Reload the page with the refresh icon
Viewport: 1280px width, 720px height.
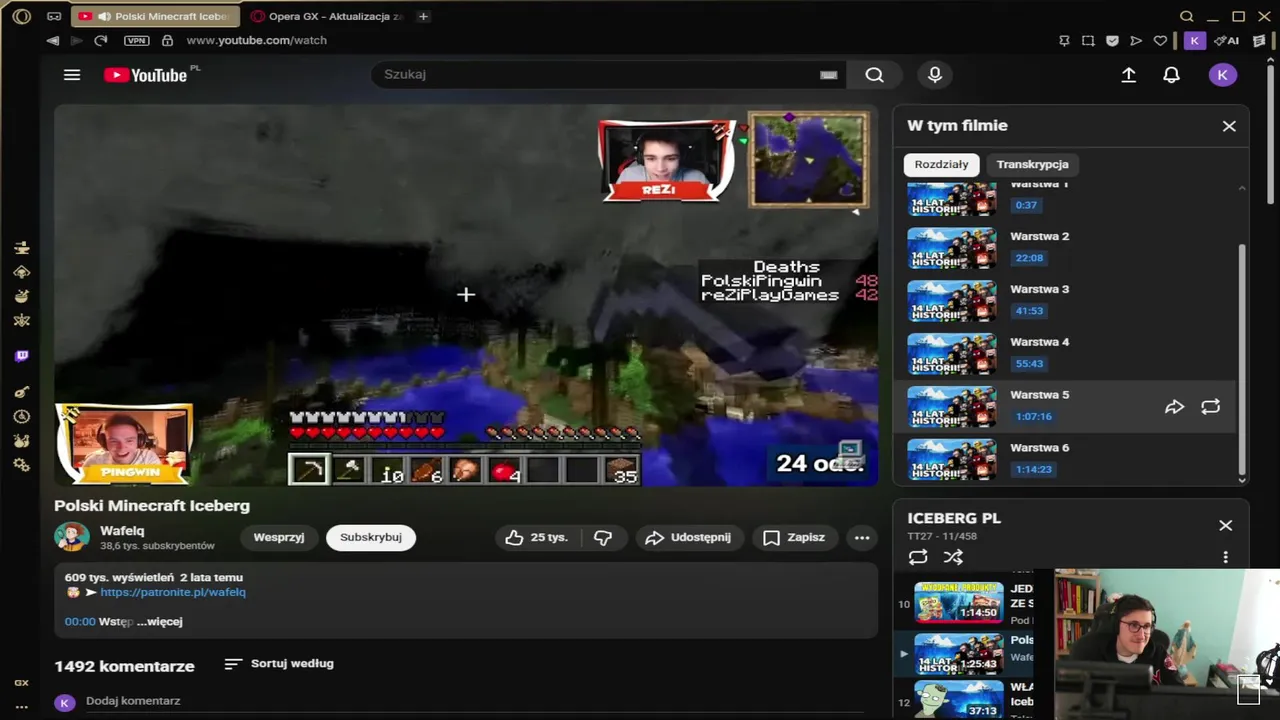(100, 40)
